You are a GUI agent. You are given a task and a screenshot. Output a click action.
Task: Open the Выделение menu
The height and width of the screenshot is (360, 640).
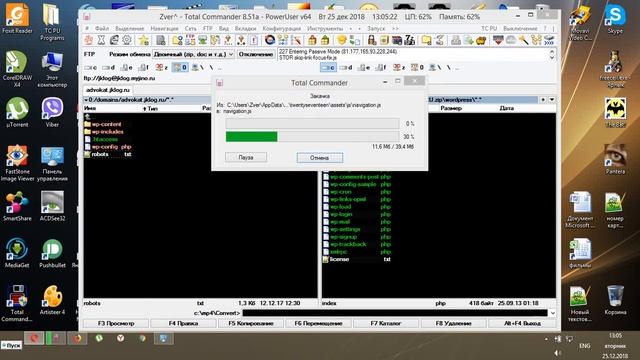click(x=129, y=29)
